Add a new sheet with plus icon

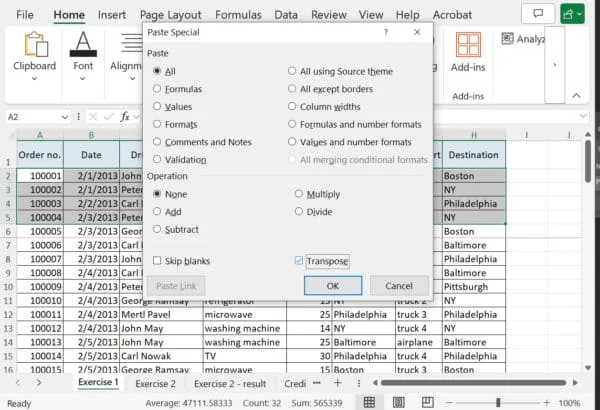(338, 382)
